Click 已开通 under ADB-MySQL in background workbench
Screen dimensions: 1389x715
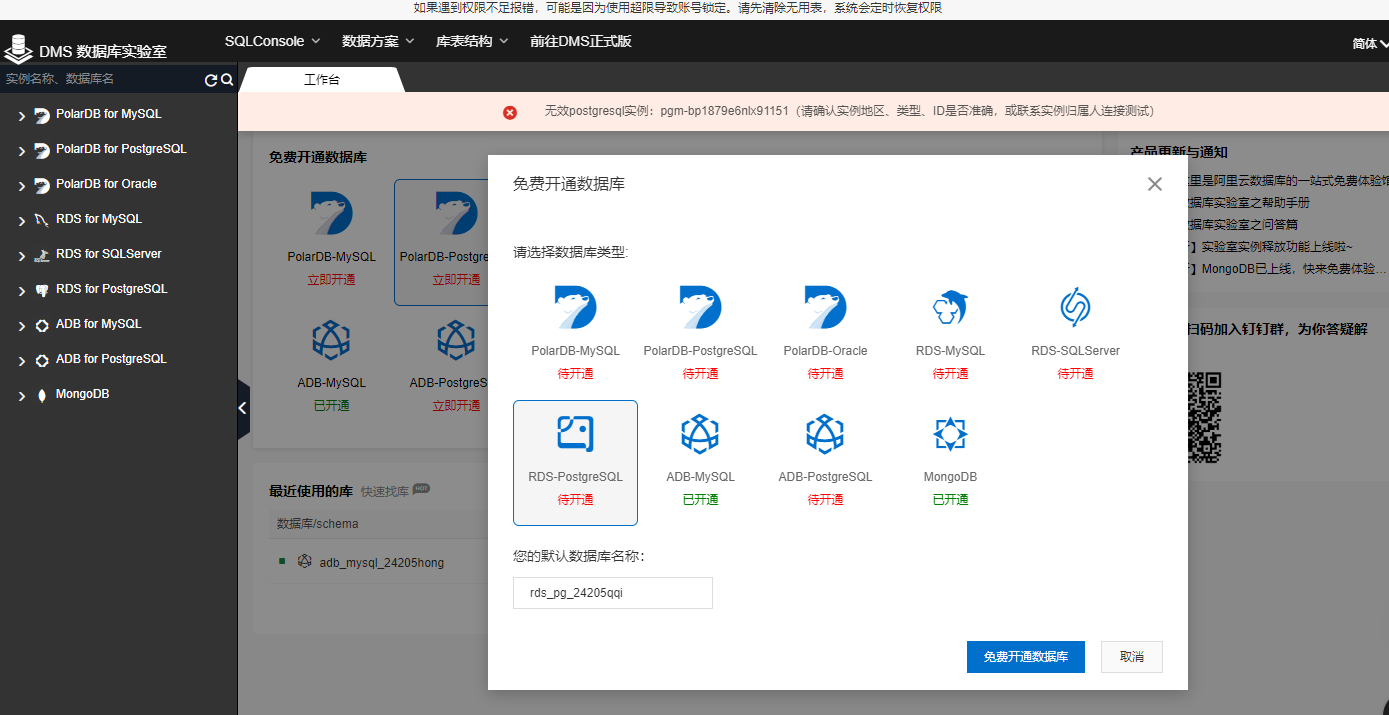pyautogui.click(x=331, y=406)
